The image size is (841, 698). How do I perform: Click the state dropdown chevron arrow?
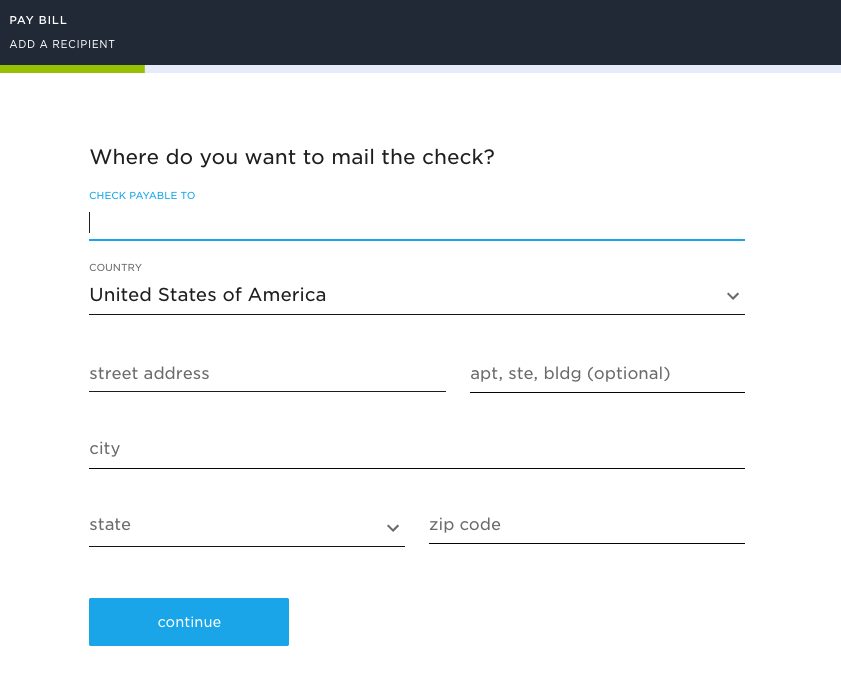click(x=393, y=528)
